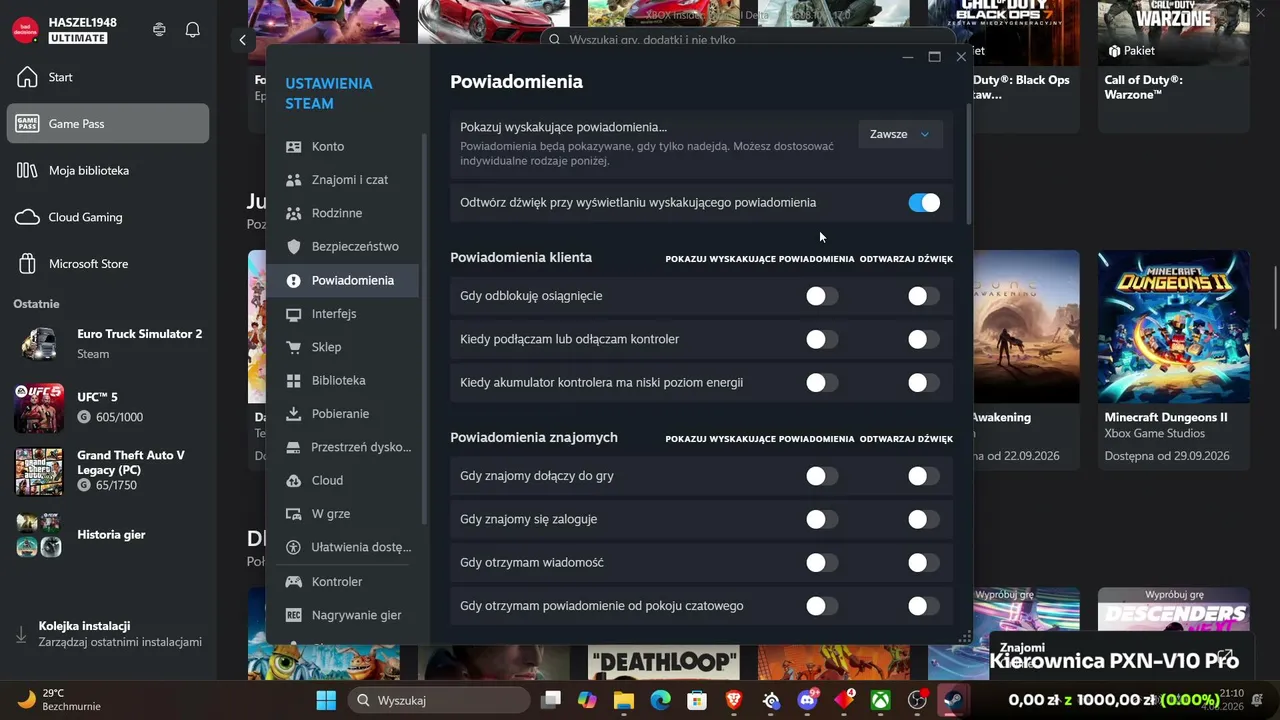
Task: Toggle sound for 'Gdy otrzymam wiadomość'
Action: [x=924, y=562]
